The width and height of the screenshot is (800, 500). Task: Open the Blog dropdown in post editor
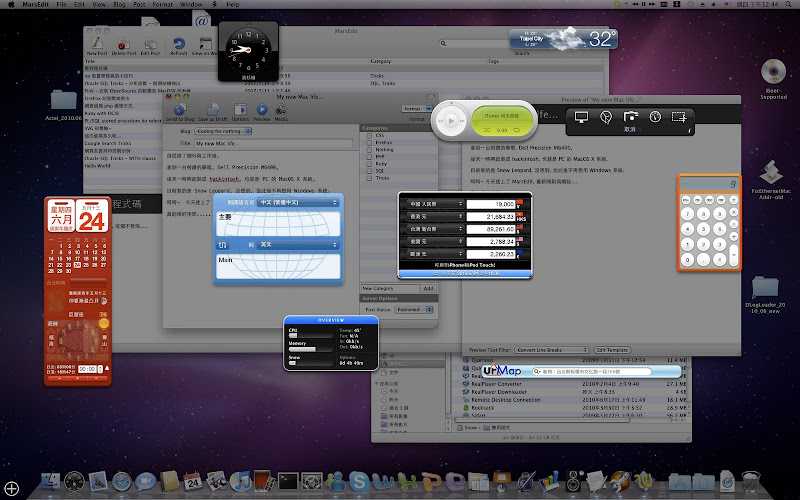[x=223, y=131]
